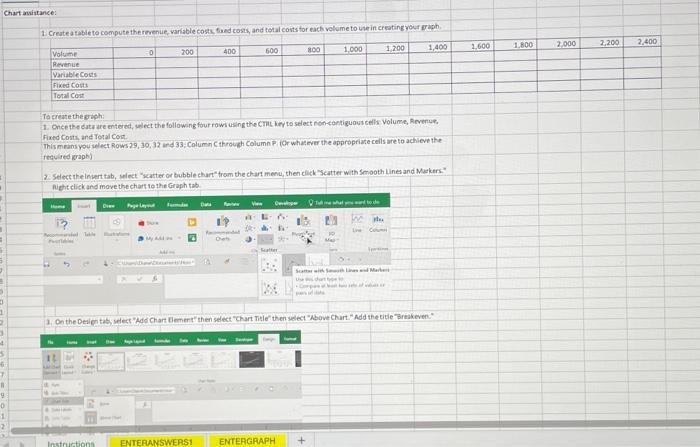Image resolution: width=700 pixels, height=447 pixels.
Task: Open the ENTERGRAPH sheet tab
Action: (247, 441)
